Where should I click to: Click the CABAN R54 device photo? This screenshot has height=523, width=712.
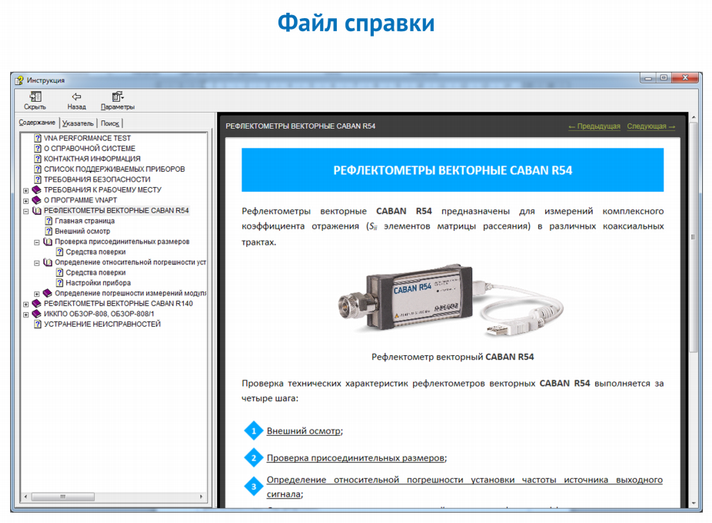(x=451, y=300)
